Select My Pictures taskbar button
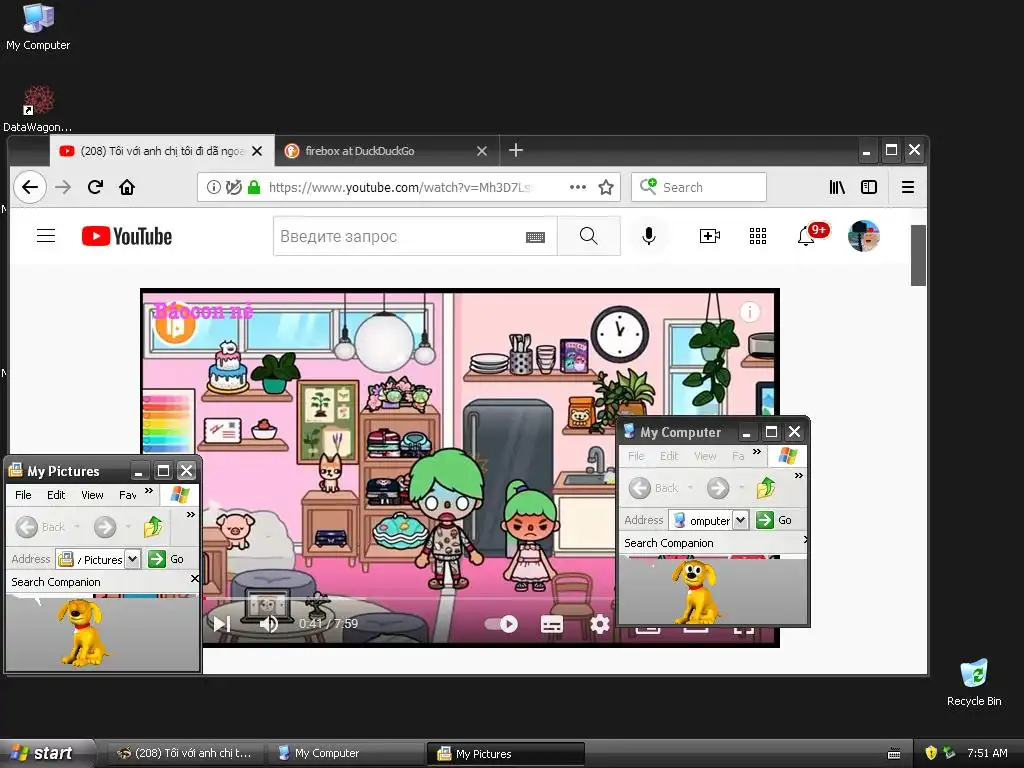 pos(505,754)
